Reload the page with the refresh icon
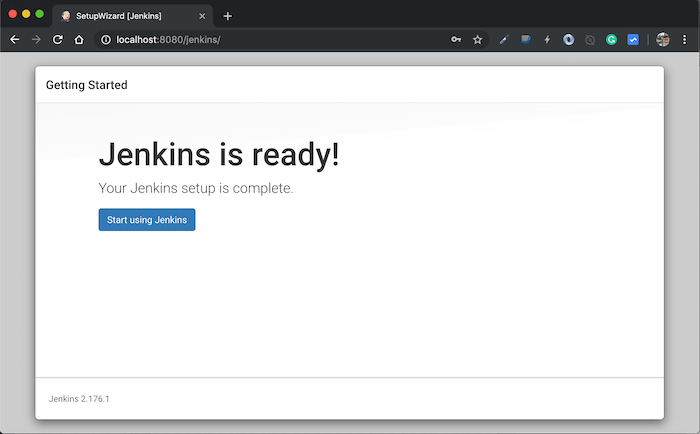700x434 pixels. point(58,40)
